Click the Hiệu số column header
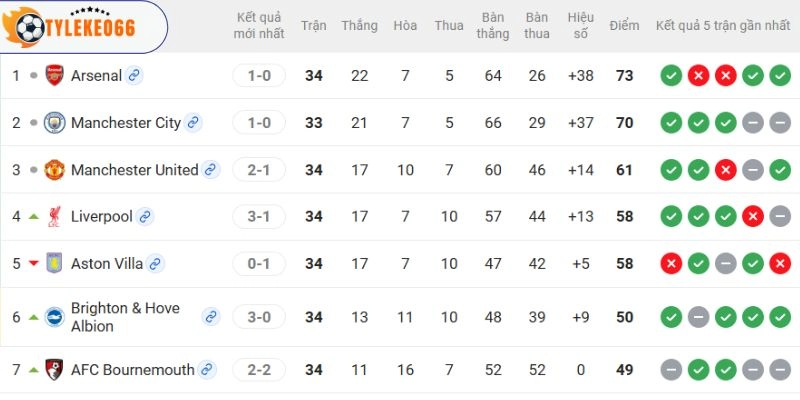 tap(581, 26)
